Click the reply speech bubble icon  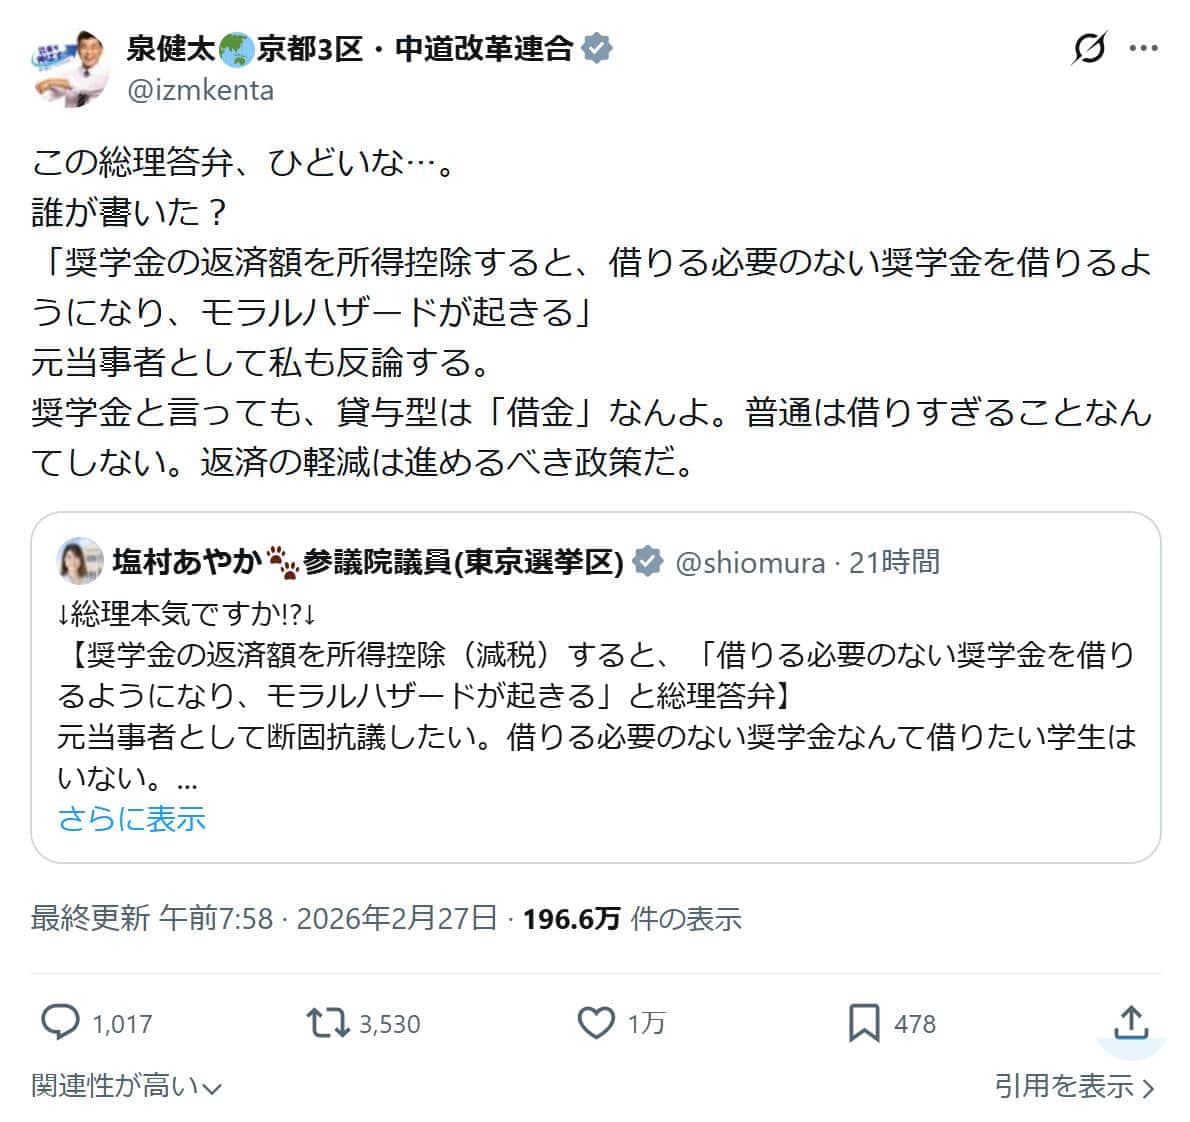[62, 1022]
